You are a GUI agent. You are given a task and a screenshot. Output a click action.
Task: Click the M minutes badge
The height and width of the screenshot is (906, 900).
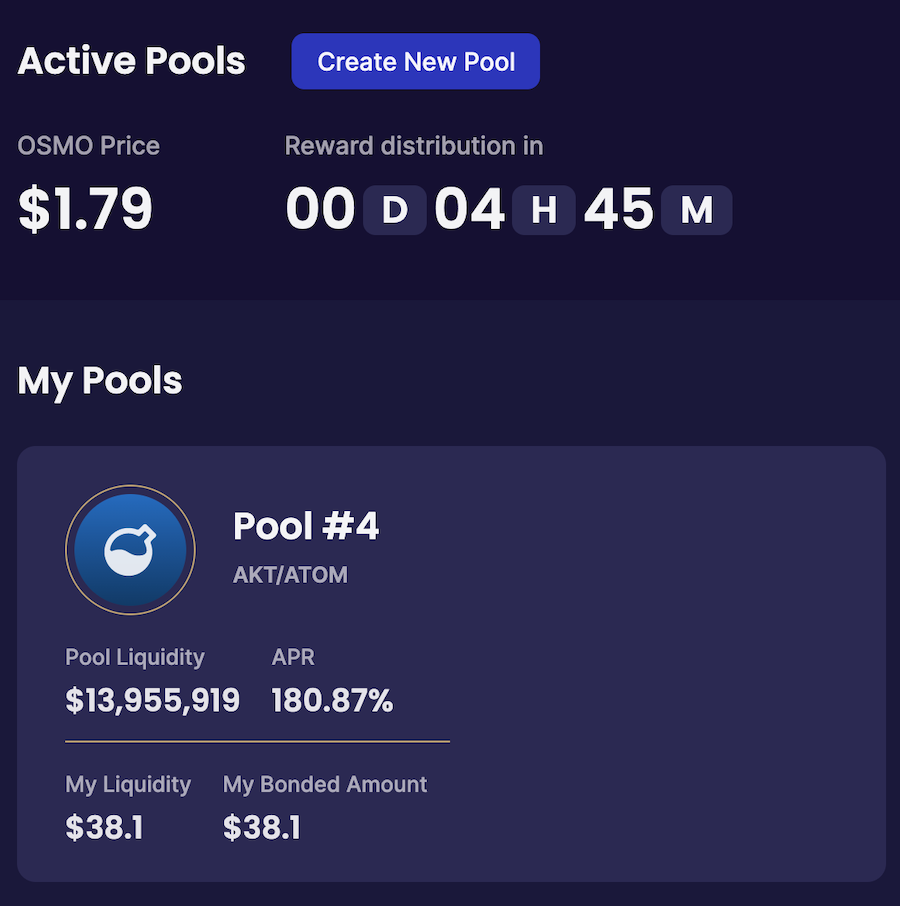697,210
